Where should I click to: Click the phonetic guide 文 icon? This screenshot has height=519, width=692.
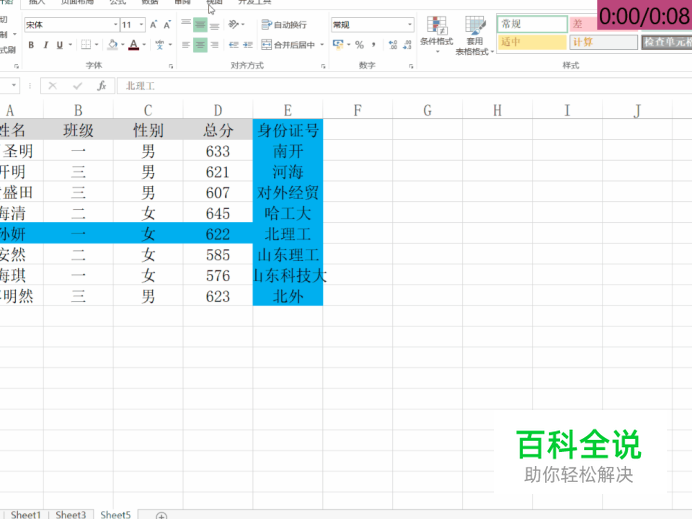tap(159, 45)
